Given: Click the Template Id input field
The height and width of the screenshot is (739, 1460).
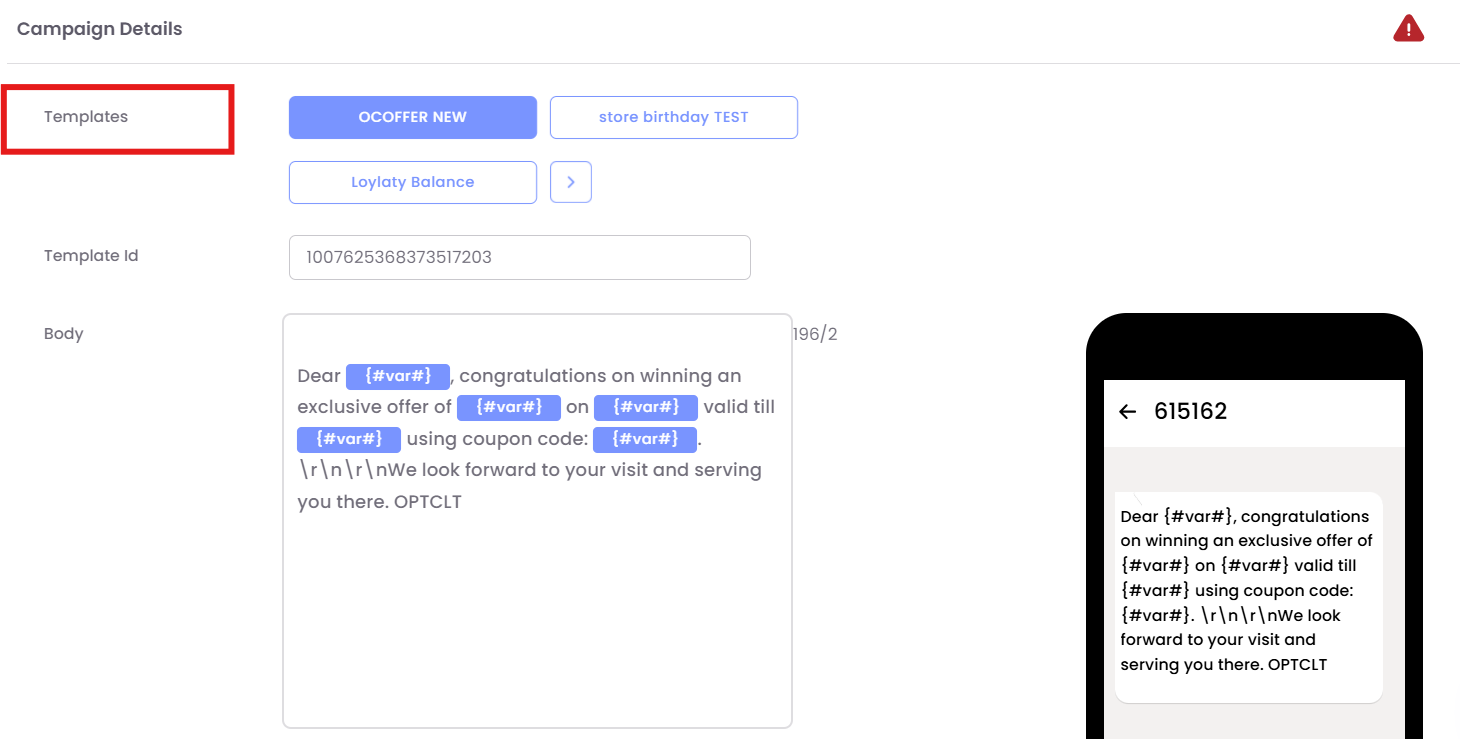Looking at the screenshot, I should pos(519,257).
